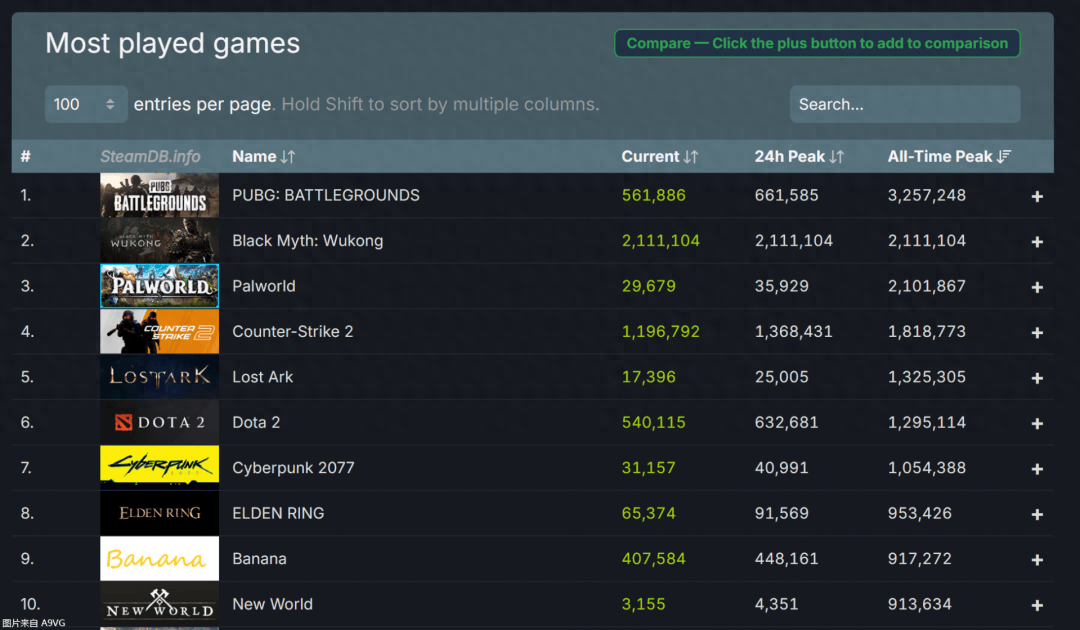Click the Cyberpunk 2077 yellow thumbnail
Viewport: 1080px width, 630px height.
[x=159, y=468]
